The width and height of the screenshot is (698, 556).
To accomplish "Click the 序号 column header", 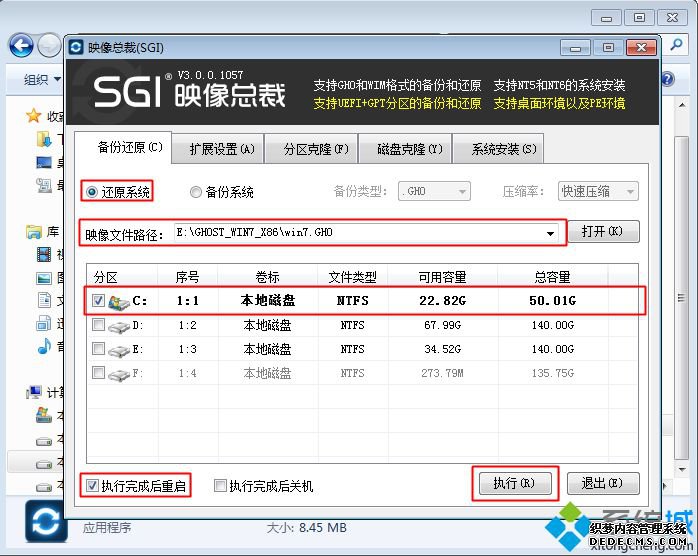I will [187, 277].
